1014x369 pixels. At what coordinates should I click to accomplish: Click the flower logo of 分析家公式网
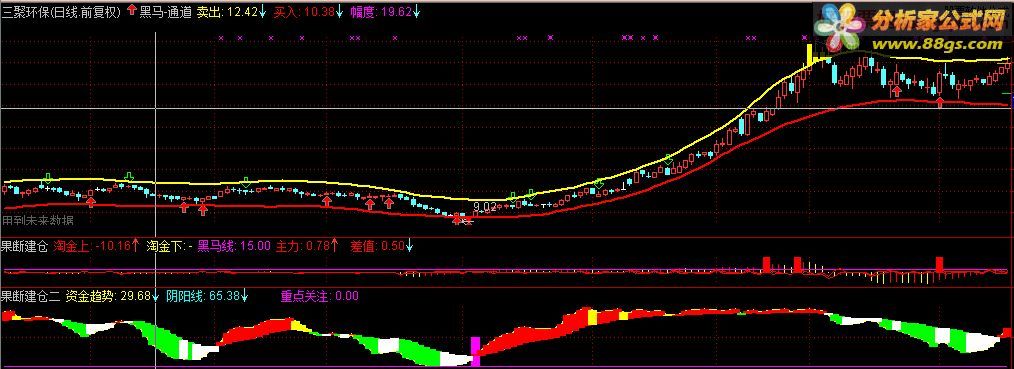[x=839, y=29]
